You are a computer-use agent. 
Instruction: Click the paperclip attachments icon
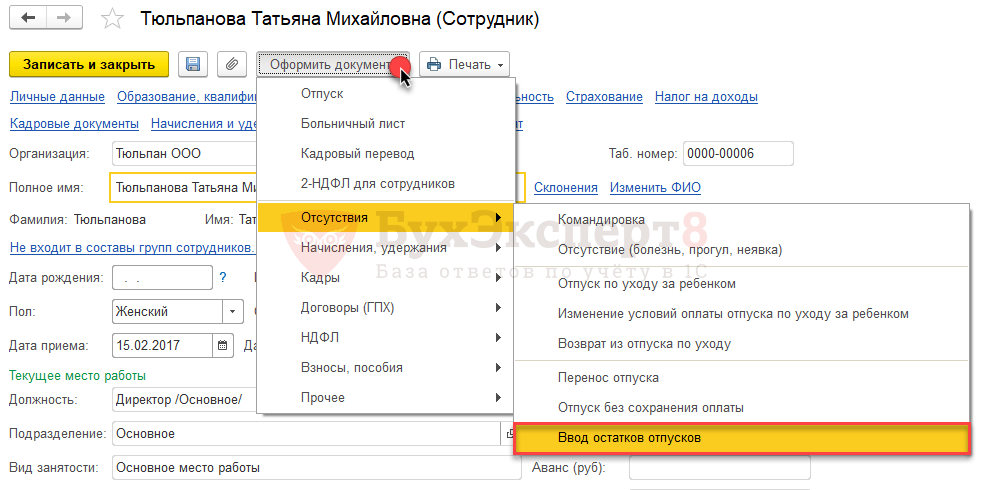232,64
